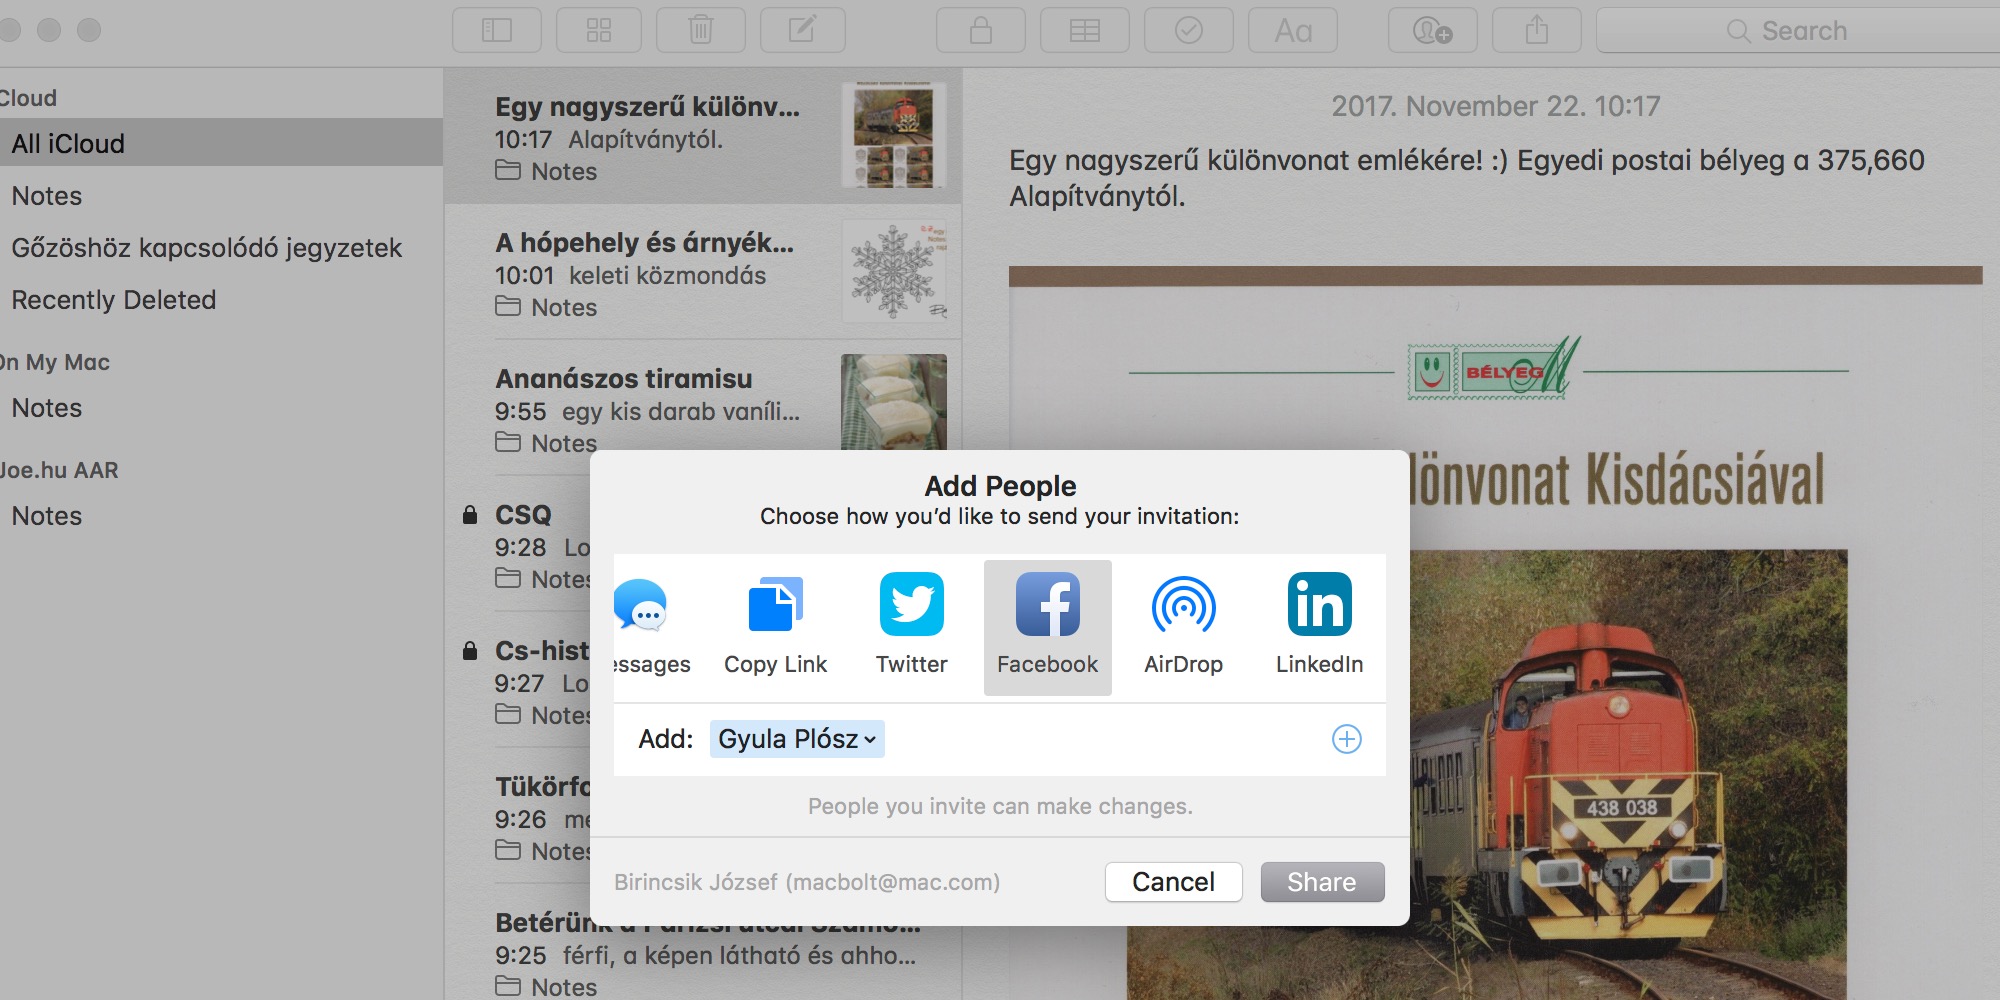Click the note date '2017. November 22. 10:17'
This screenshot has height=1000, width=2000.
pos(1496,106)
